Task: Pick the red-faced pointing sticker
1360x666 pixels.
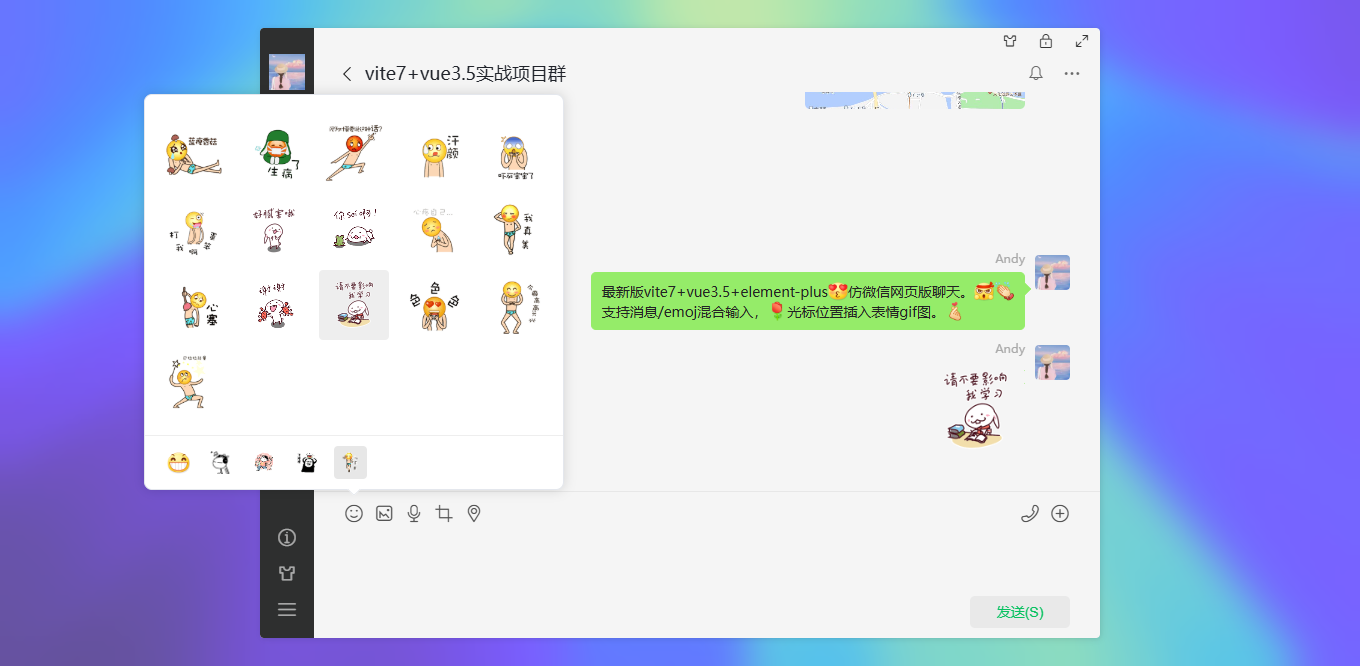Action: click(x=354, y=153)
